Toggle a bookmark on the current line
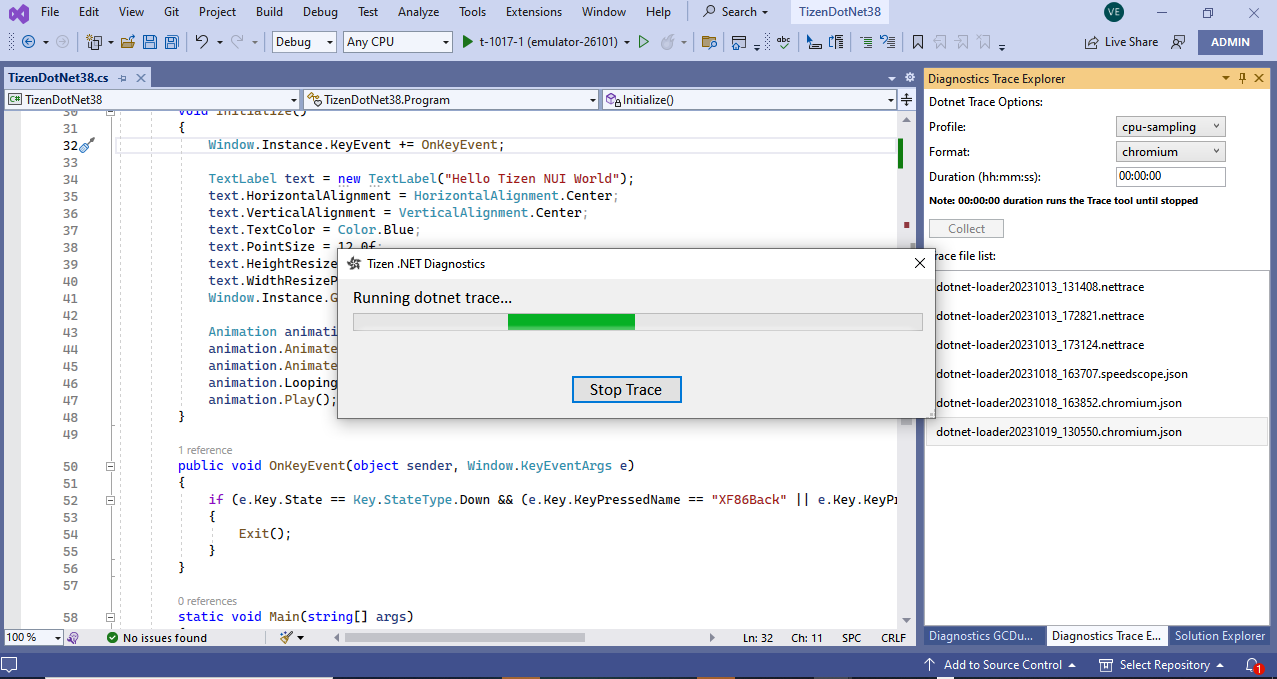Image resolution: width=1277 pixels, height=679 pixels. (918, 42)
